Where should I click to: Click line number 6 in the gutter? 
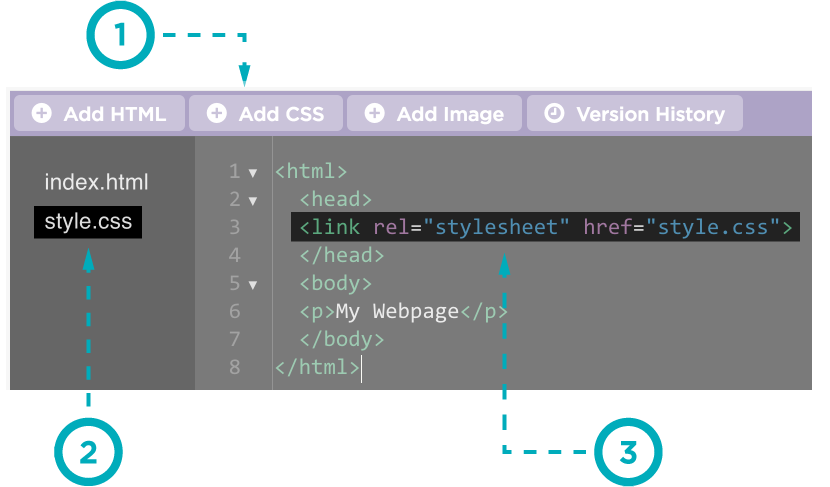234,311
